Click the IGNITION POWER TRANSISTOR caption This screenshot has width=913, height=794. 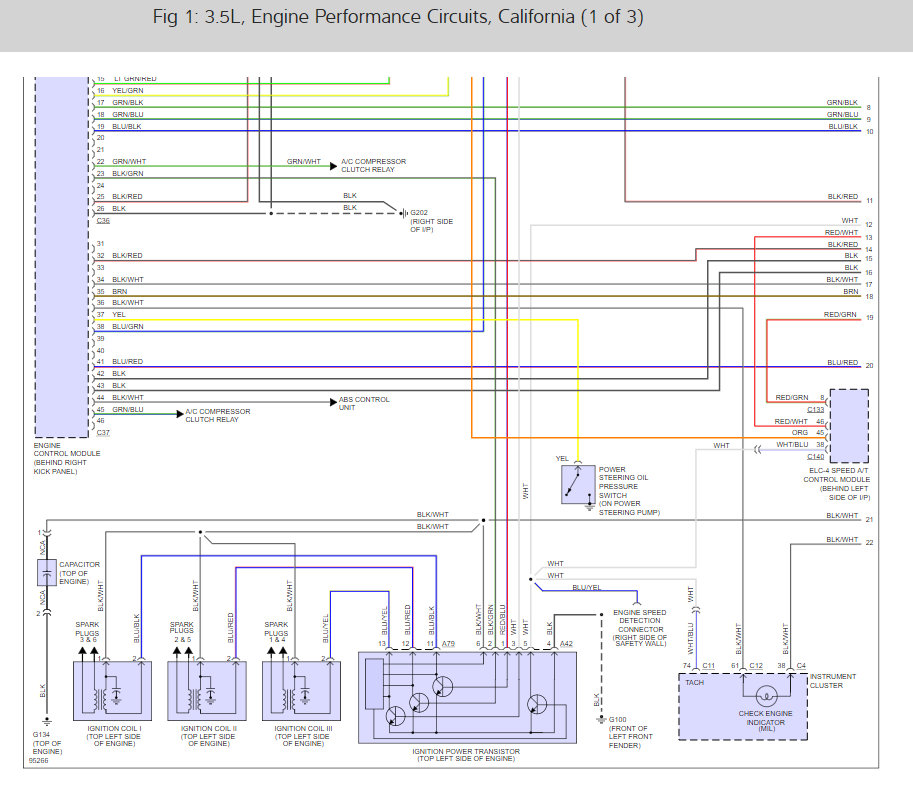coord(466,755)
